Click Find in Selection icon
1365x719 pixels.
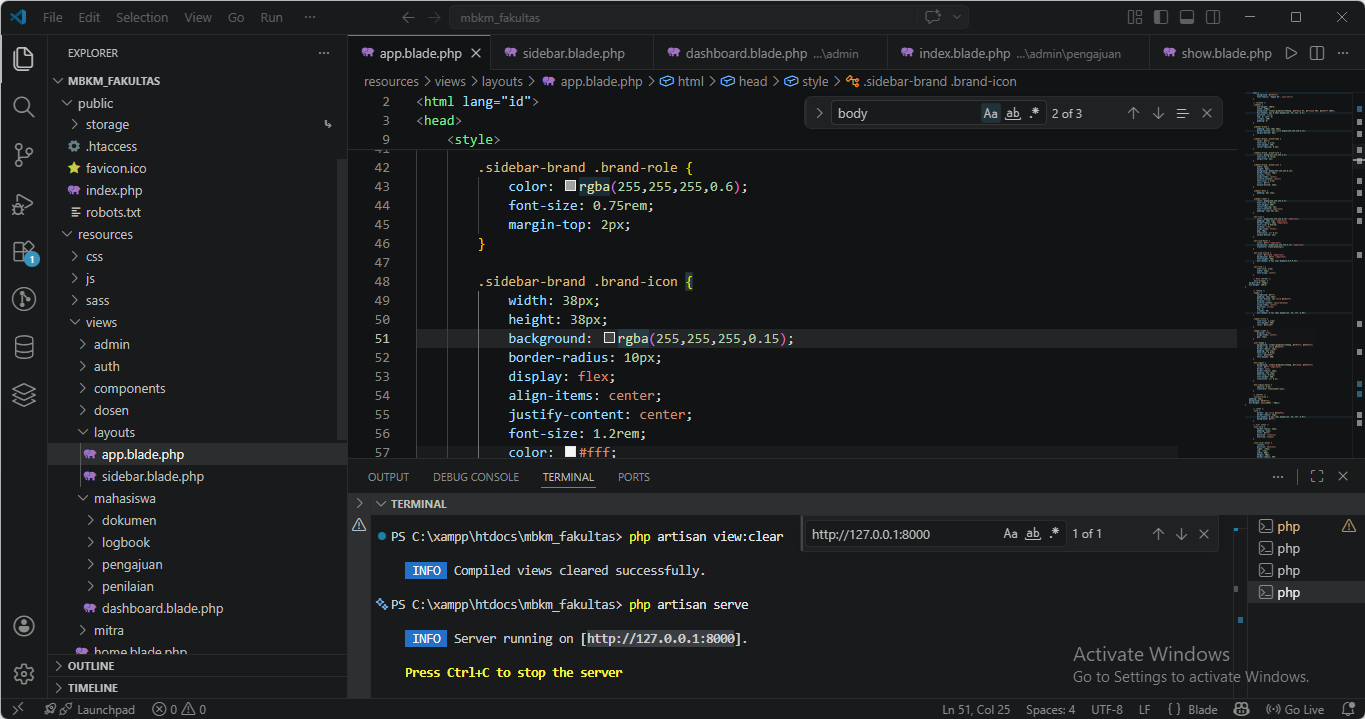1182,113
